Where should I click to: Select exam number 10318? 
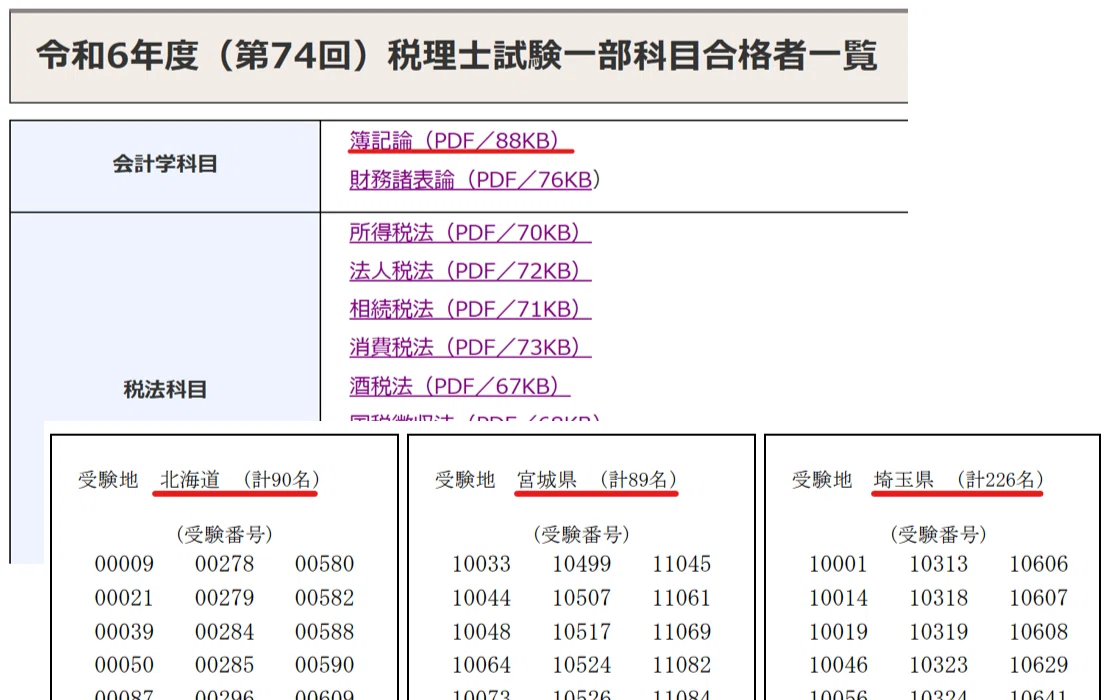pyautogui.click(x=938, y=598)
